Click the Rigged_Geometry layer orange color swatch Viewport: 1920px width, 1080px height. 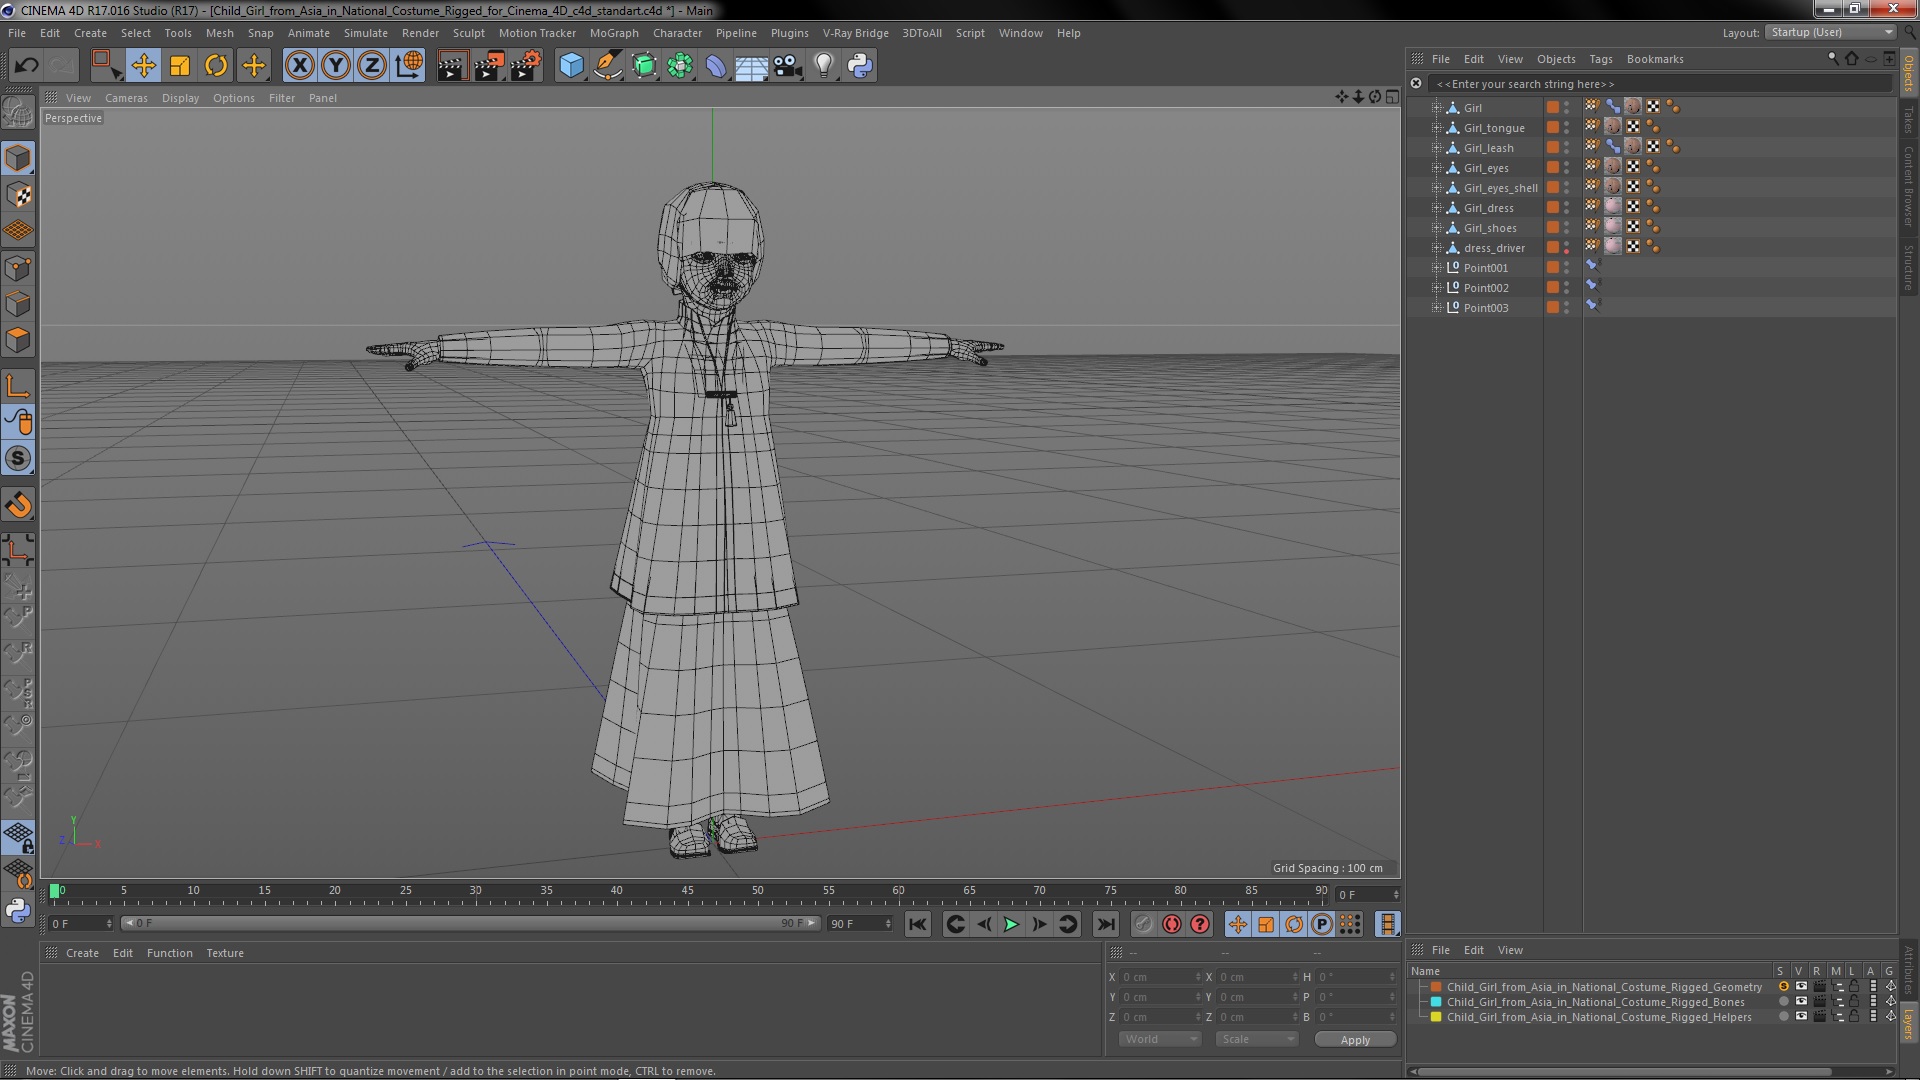tap(1436, 987)
